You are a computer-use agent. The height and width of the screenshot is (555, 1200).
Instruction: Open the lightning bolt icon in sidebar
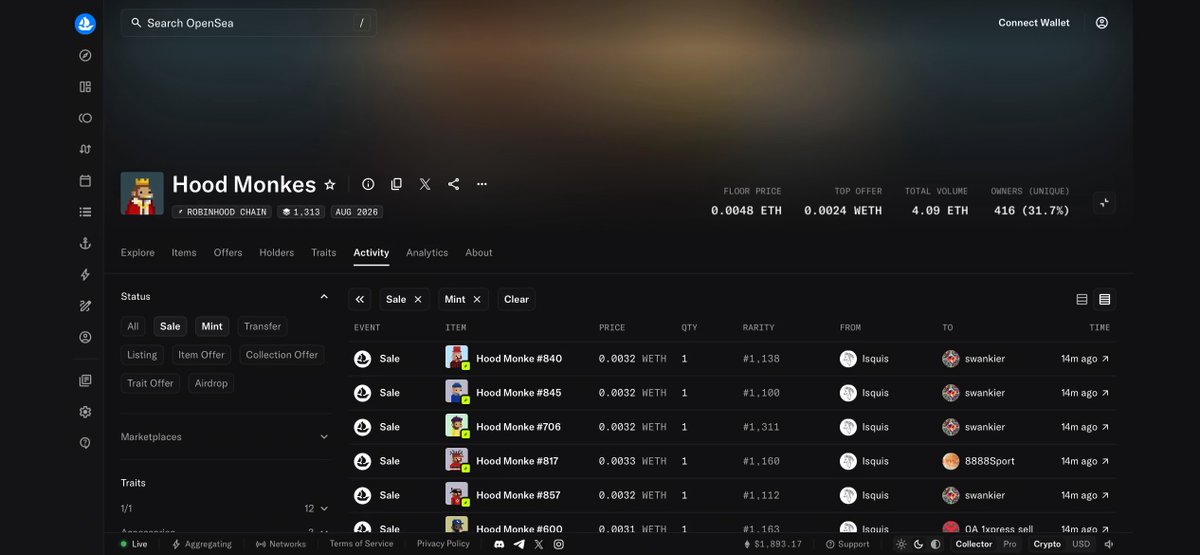[85, 275]
